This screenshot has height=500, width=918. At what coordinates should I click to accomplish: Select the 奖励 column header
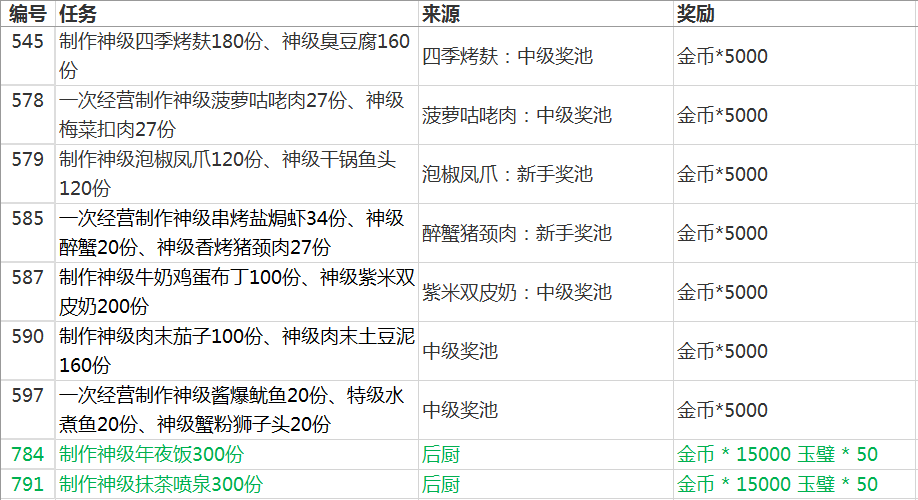pyautogui.click(x=796, y=13)
